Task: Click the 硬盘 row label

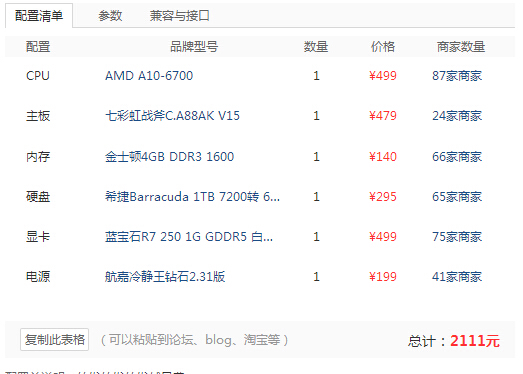Action: coord(38,197)
